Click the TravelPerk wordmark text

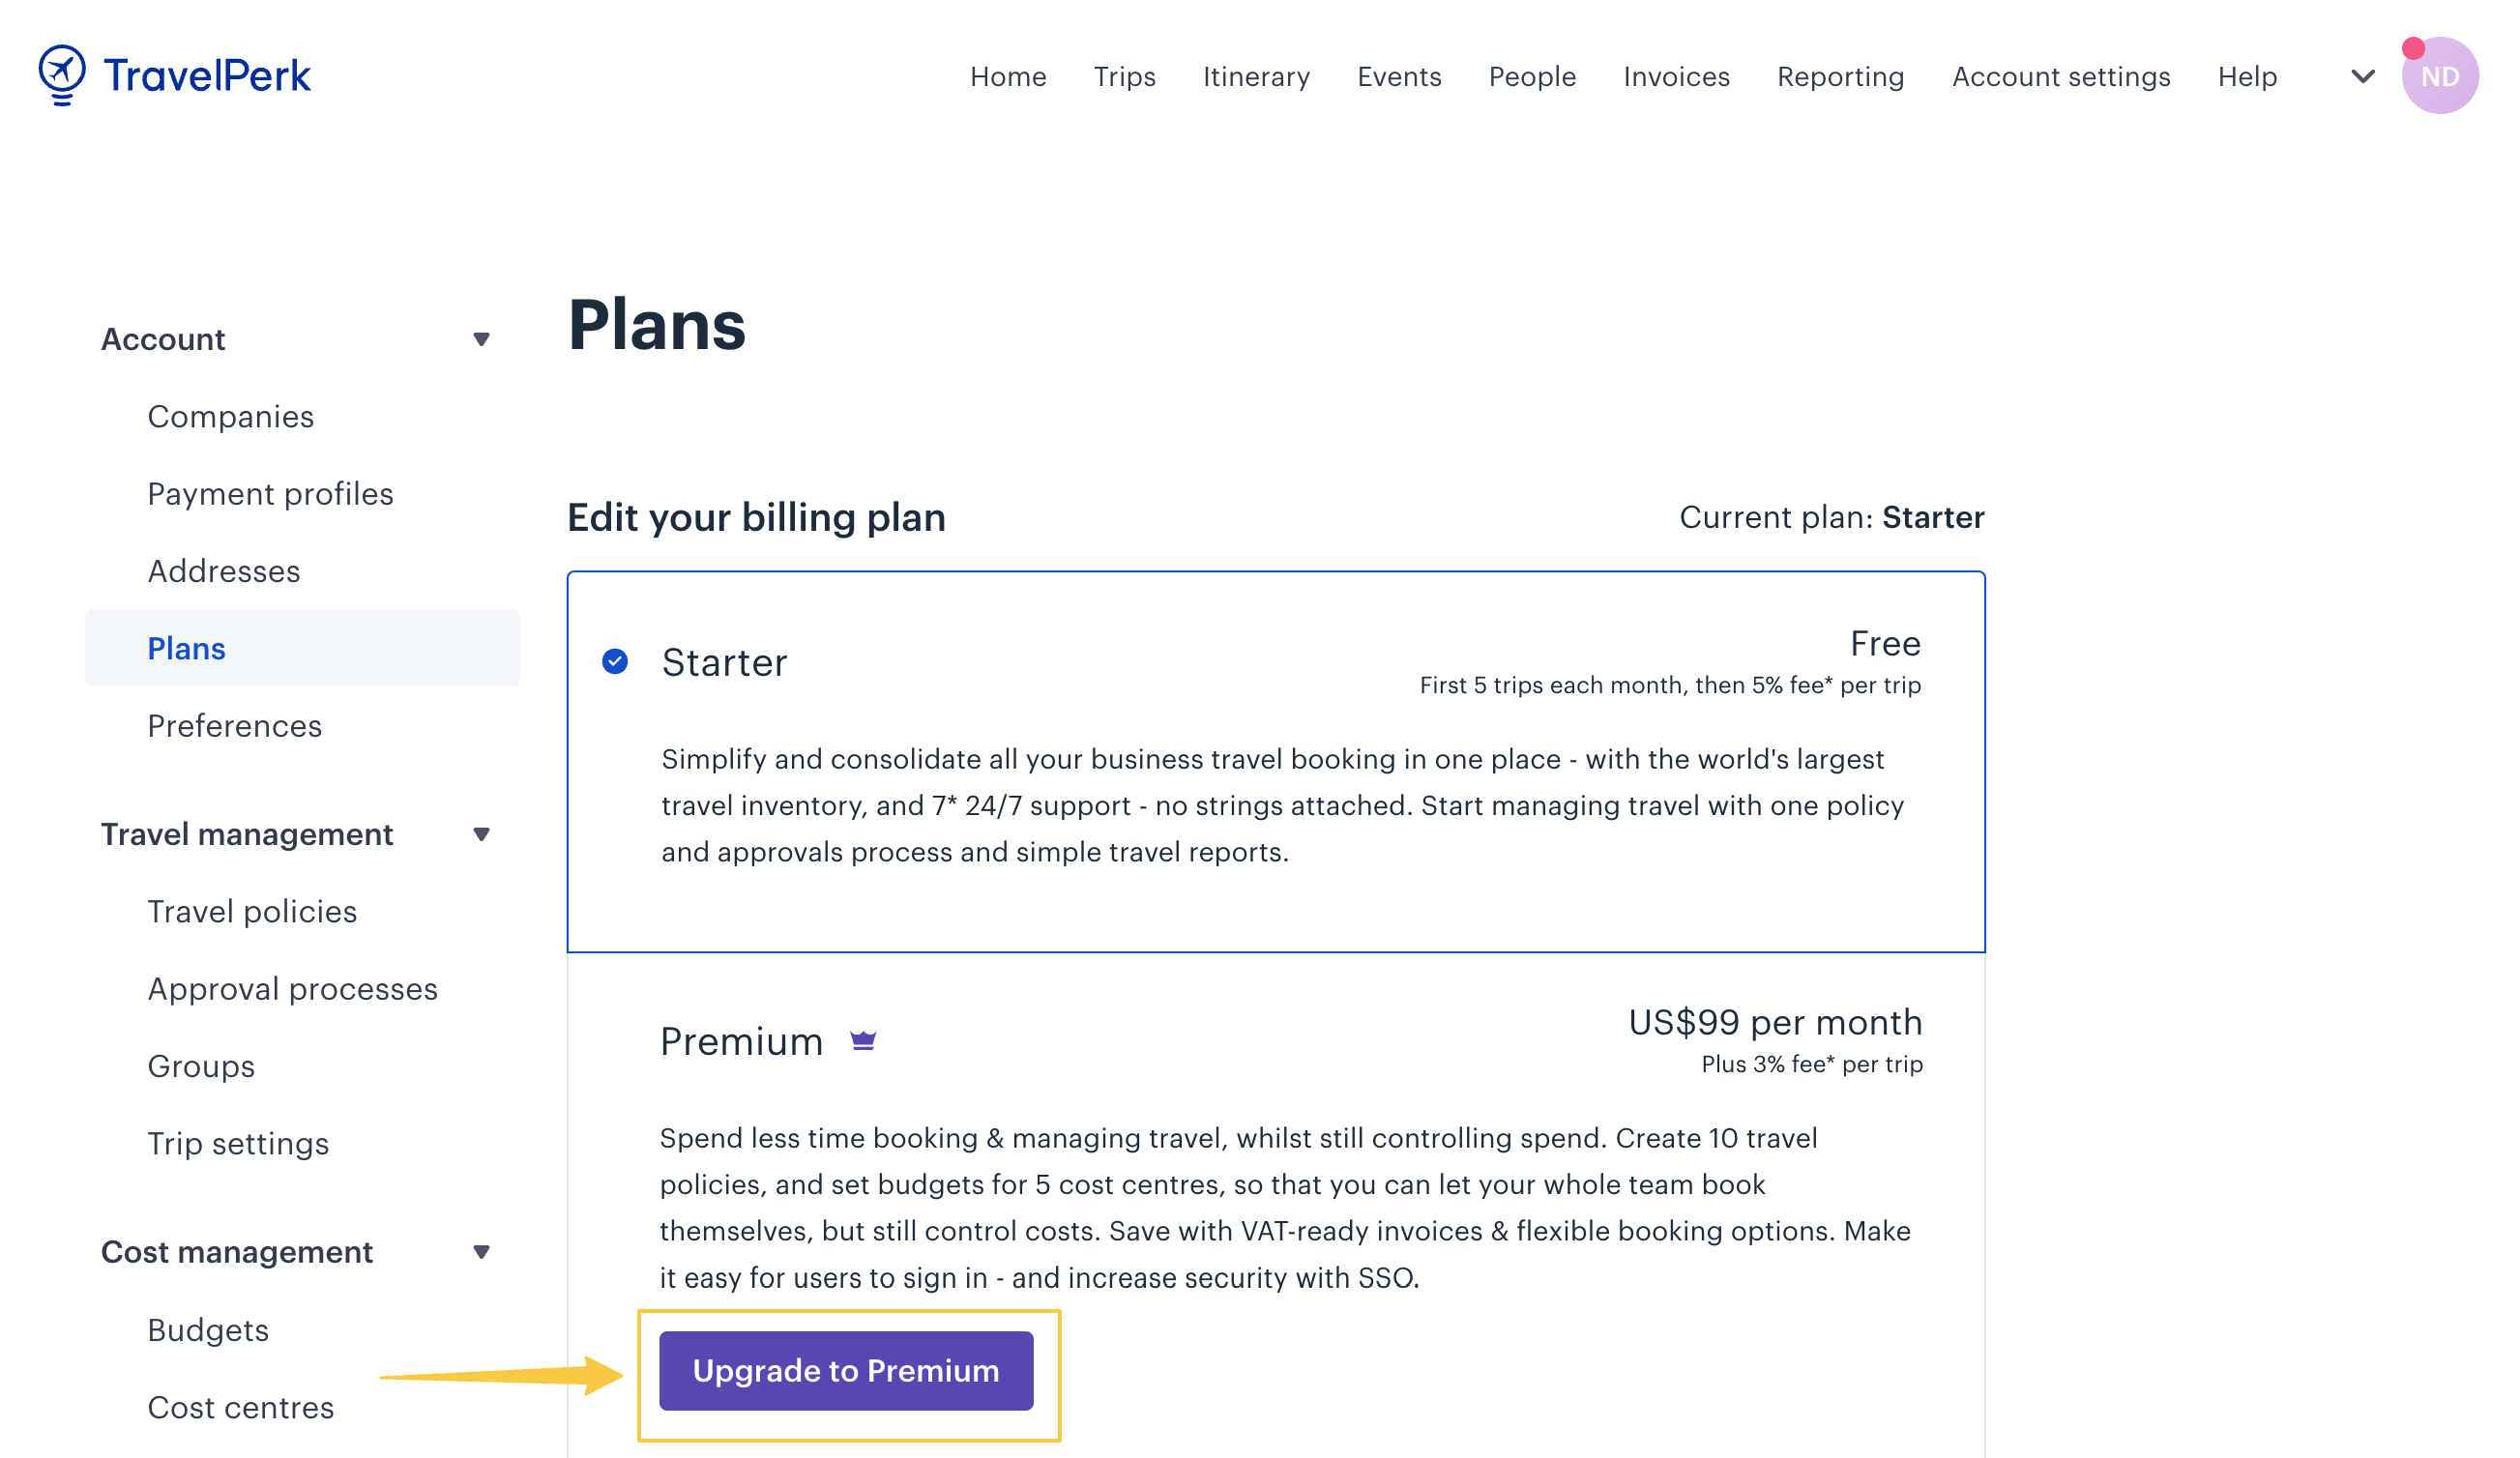click(x=207, y=76)
